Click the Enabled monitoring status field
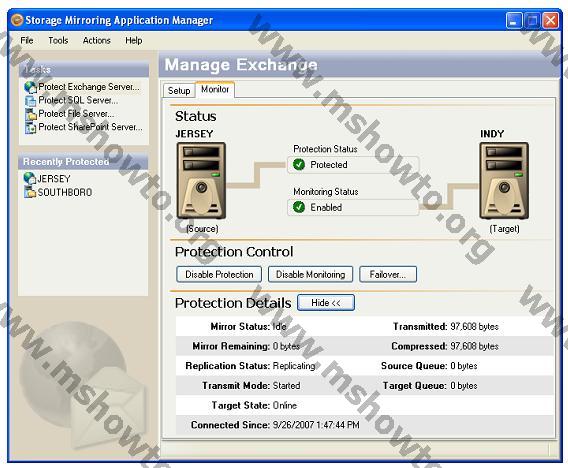 coord(353,208)
